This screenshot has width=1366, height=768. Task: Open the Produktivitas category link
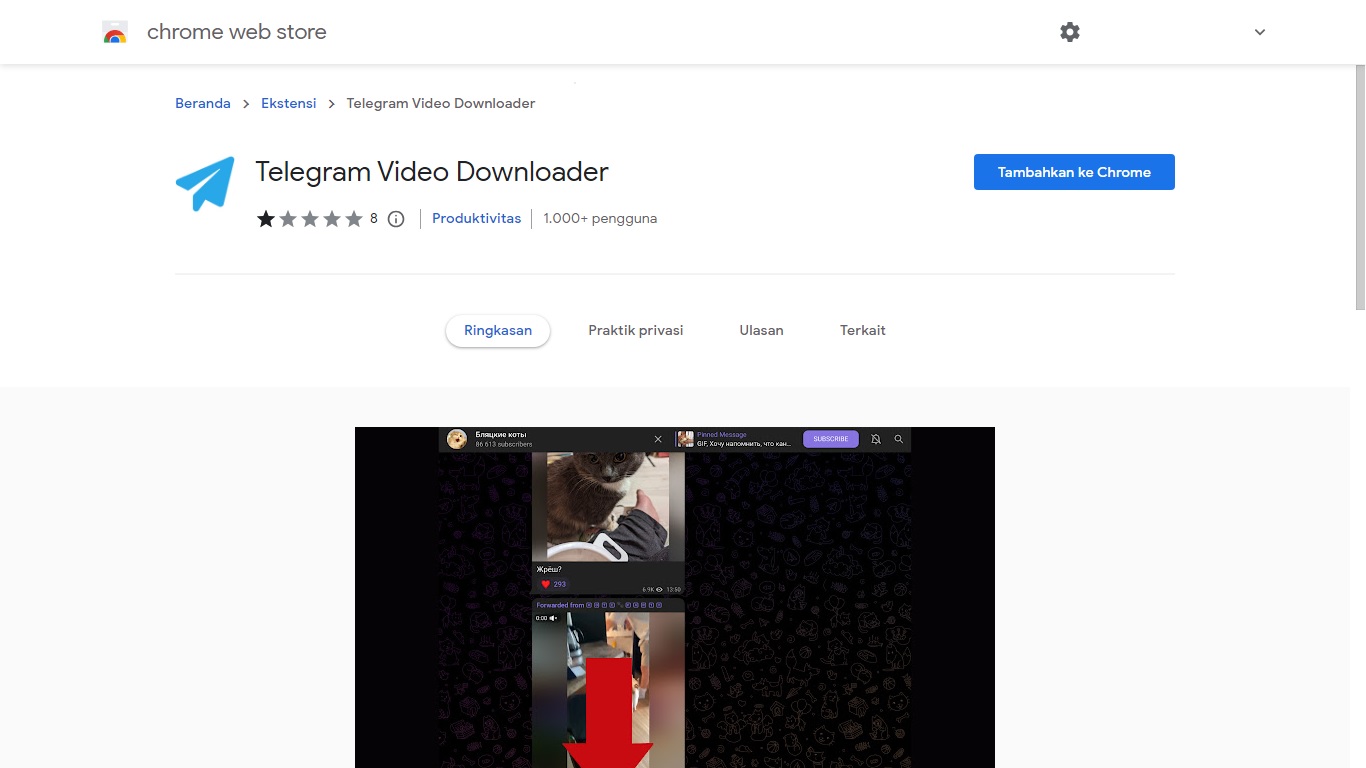pyautogui.click(x=476, y=218)
